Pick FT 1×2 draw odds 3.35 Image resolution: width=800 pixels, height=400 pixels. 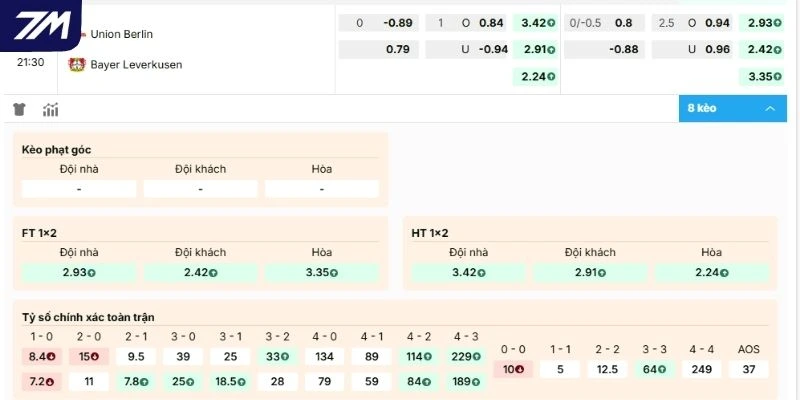click(x=321, y=272)
